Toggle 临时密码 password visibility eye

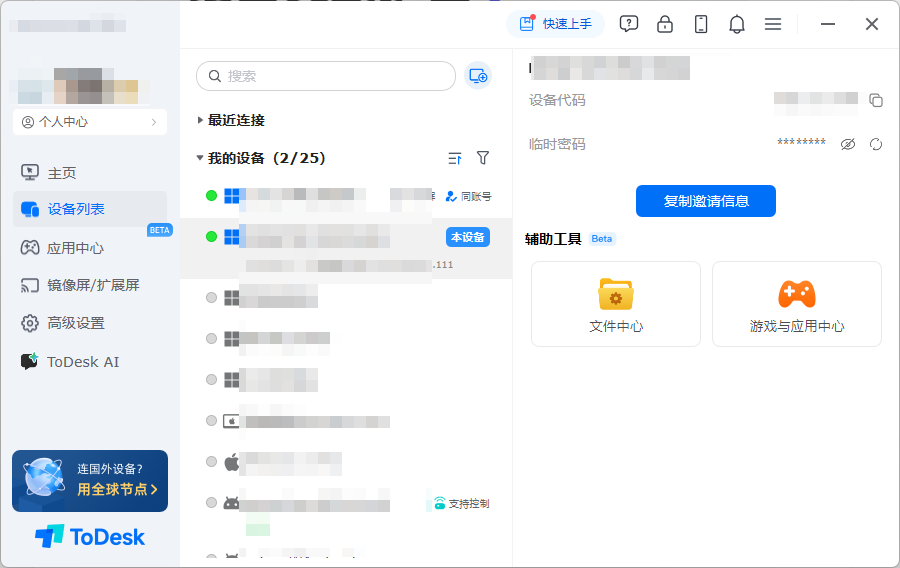(848, 144)
